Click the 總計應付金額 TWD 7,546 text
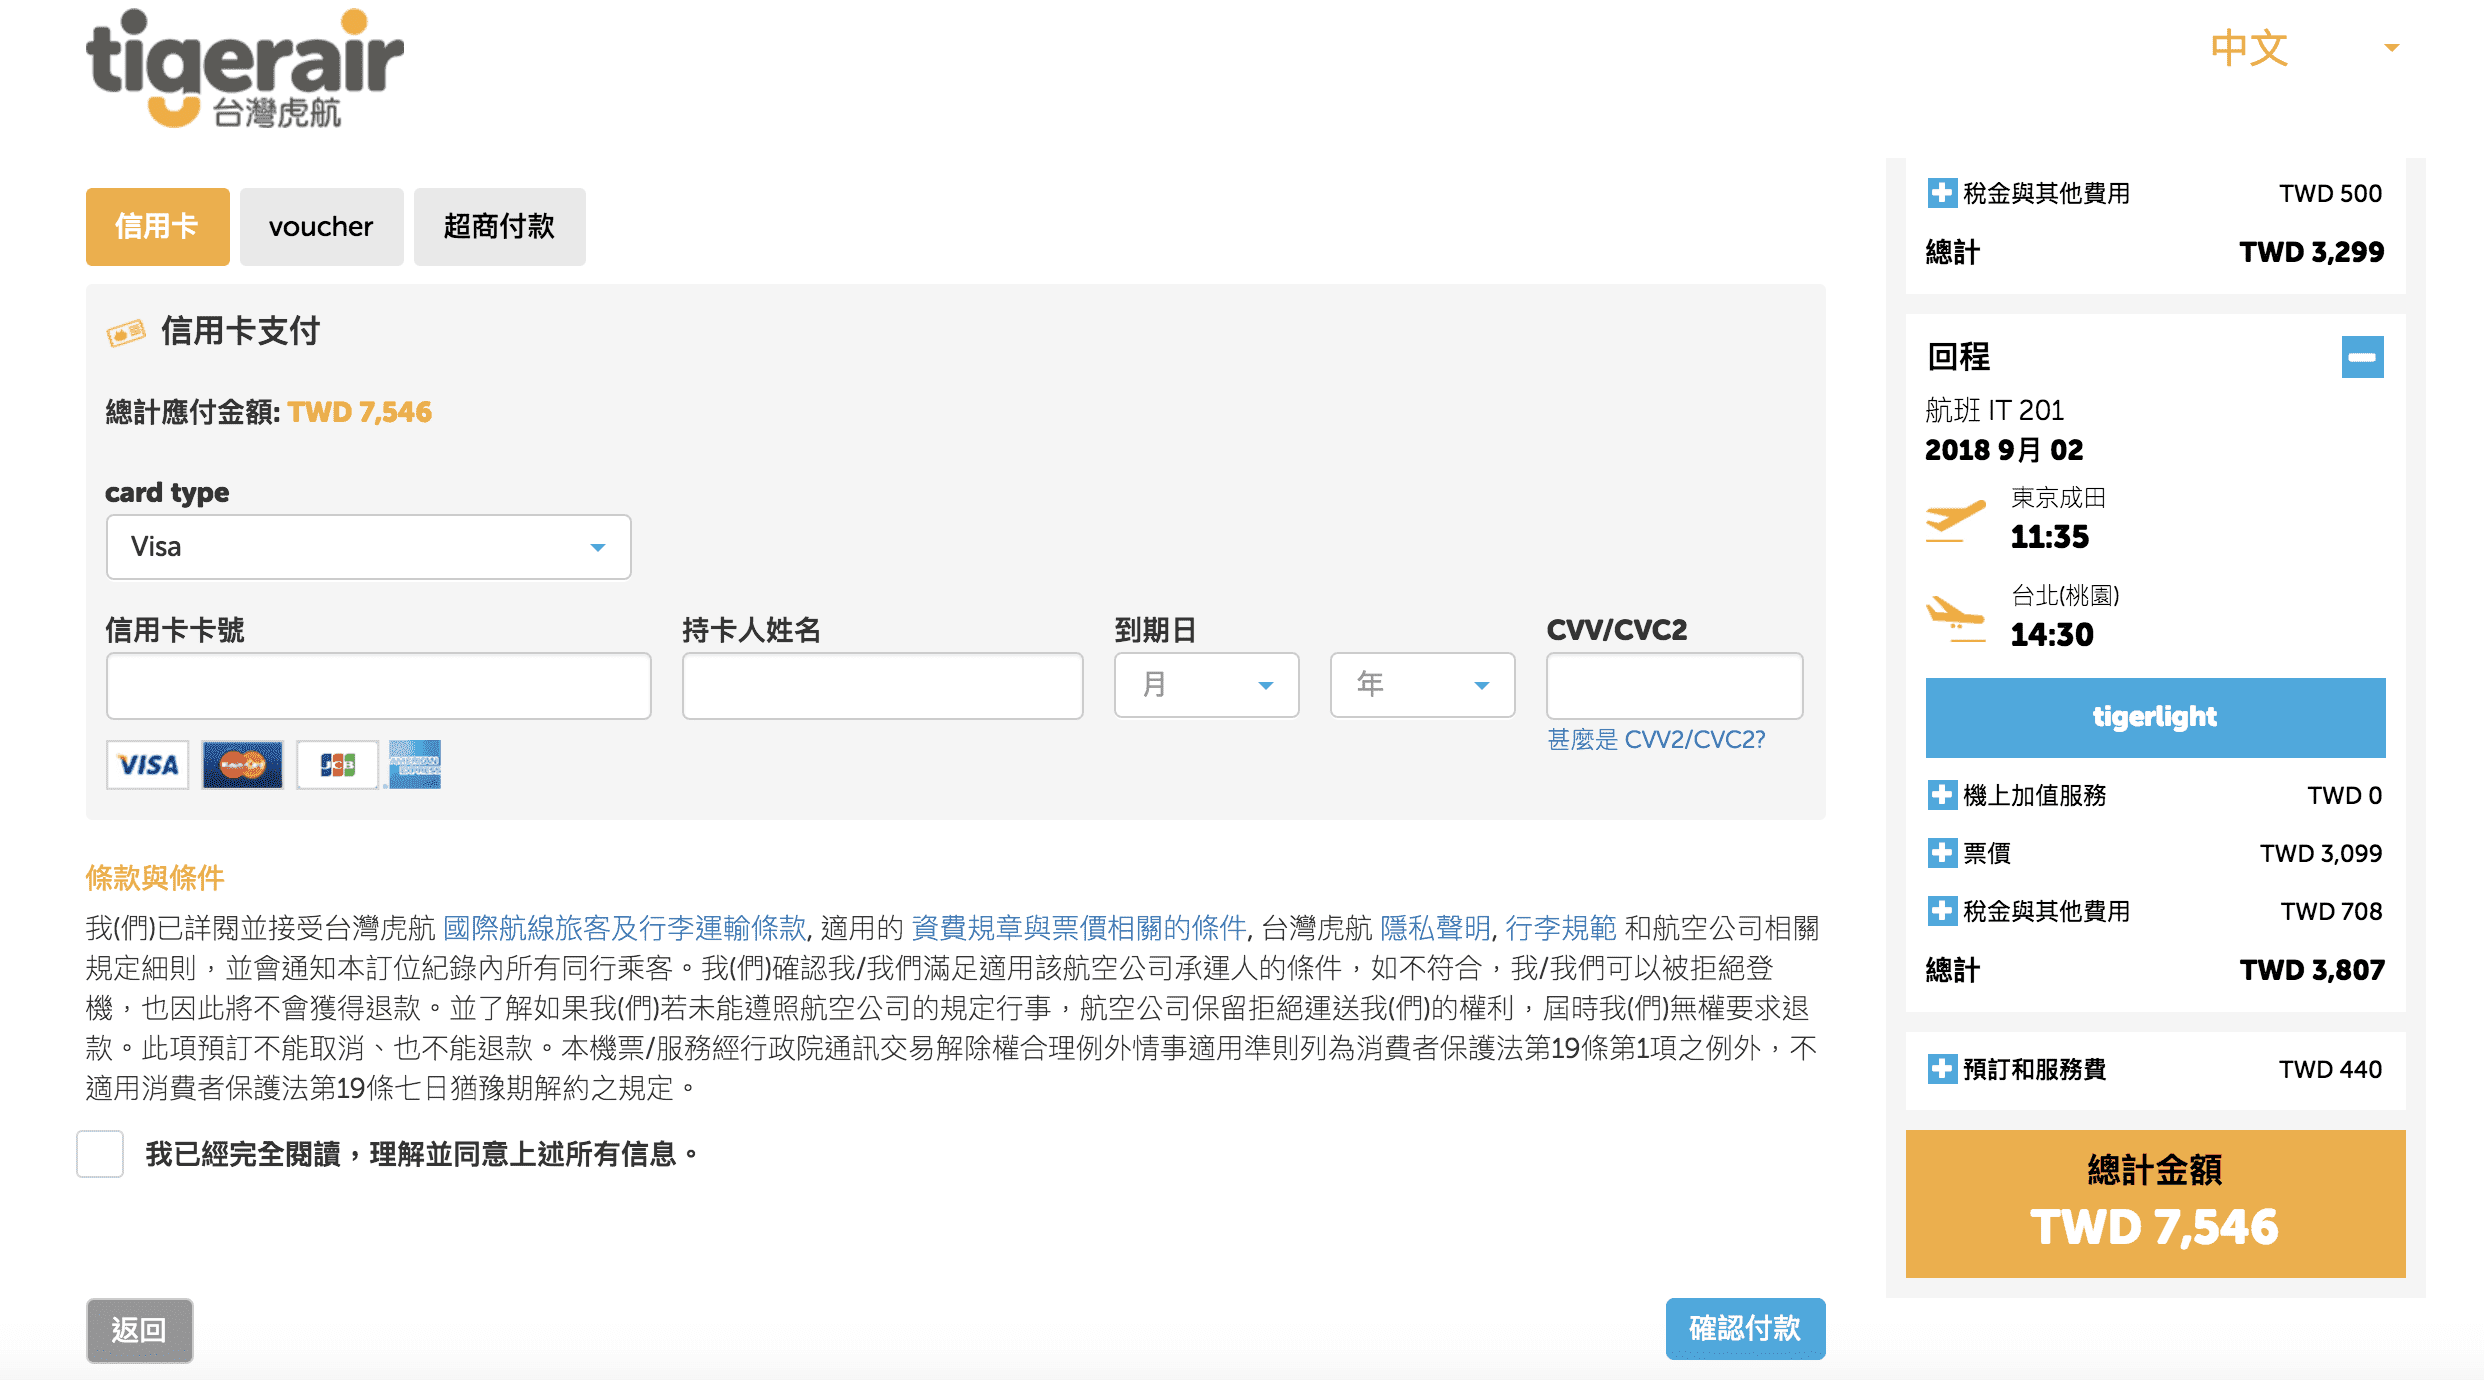Screen dimensions: 2484x1380 pos(268,412)
